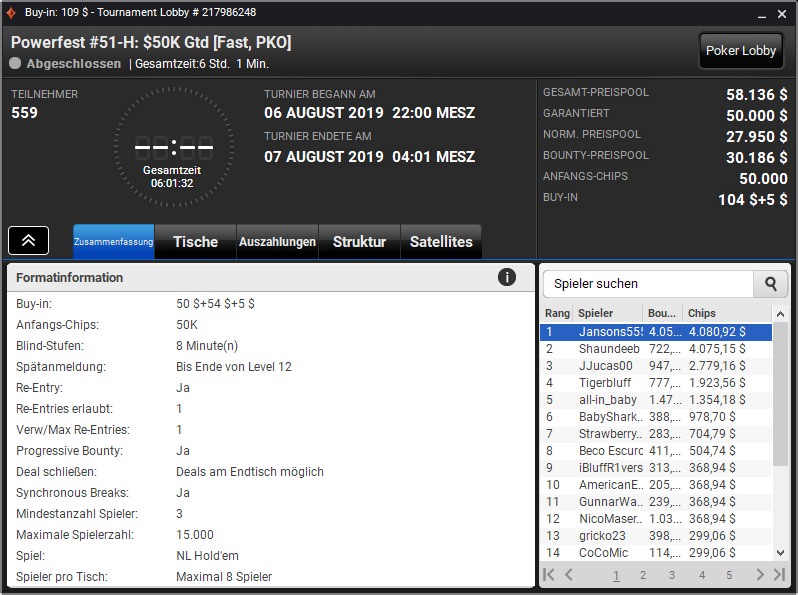Click the player list scroll-down arrow
The image size is (798, 595).
click(x=780, y=552)
